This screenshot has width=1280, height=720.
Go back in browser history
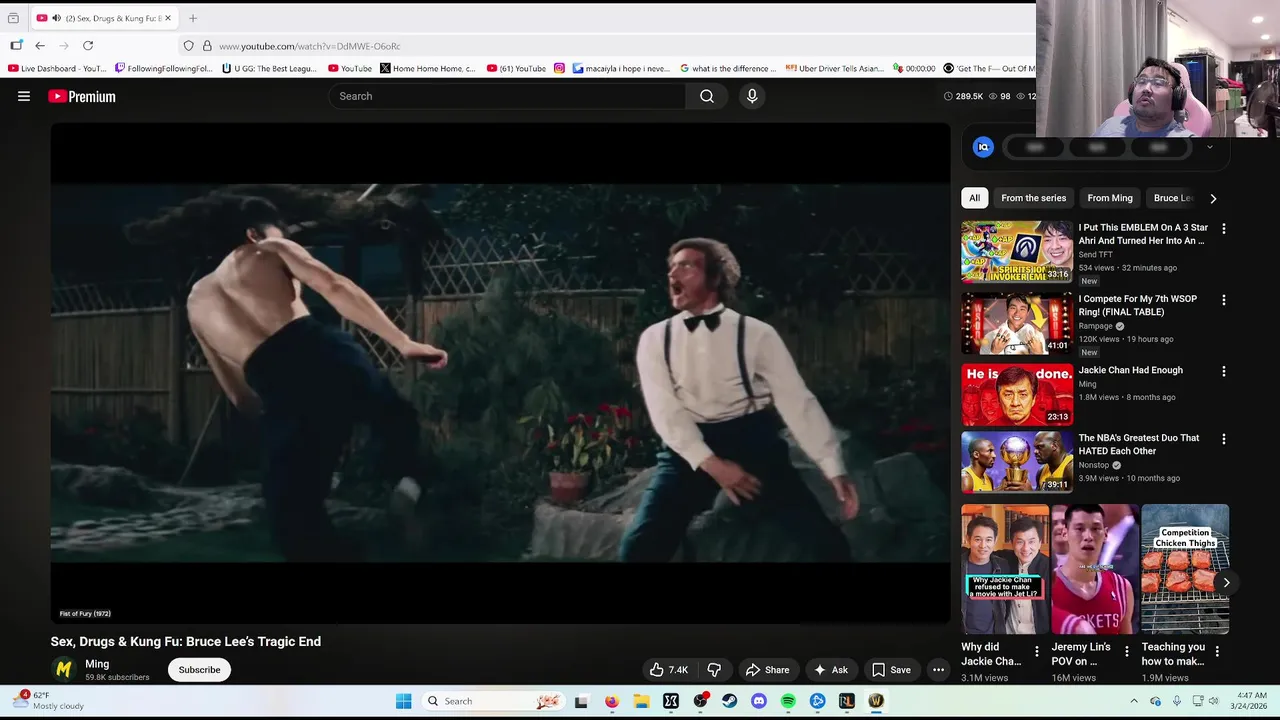[40, 46]
